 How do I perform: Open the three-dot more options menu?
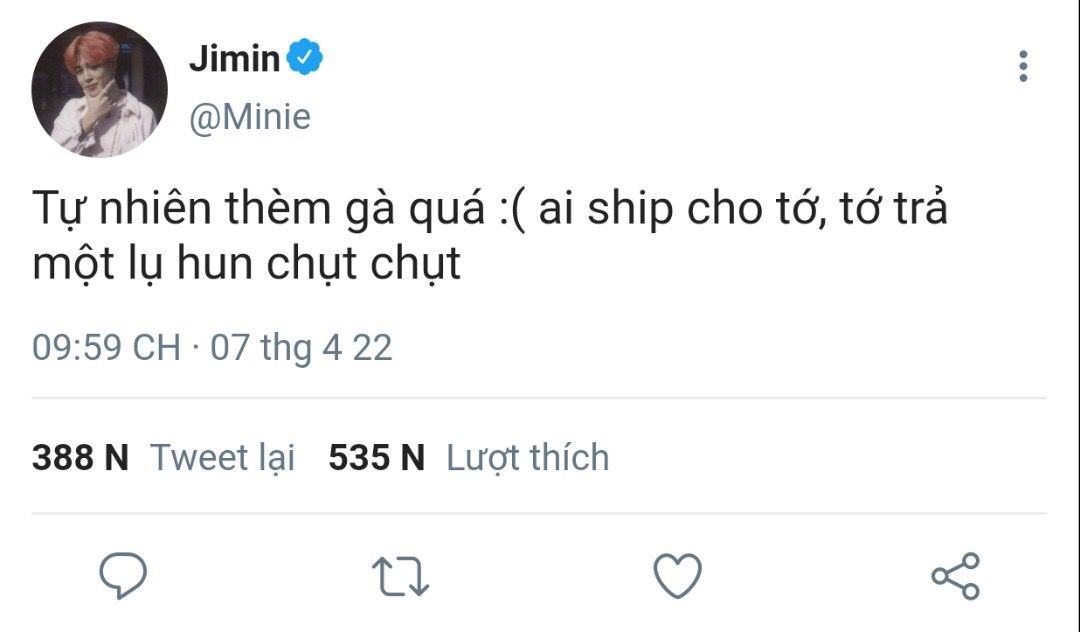point(1024,66)
